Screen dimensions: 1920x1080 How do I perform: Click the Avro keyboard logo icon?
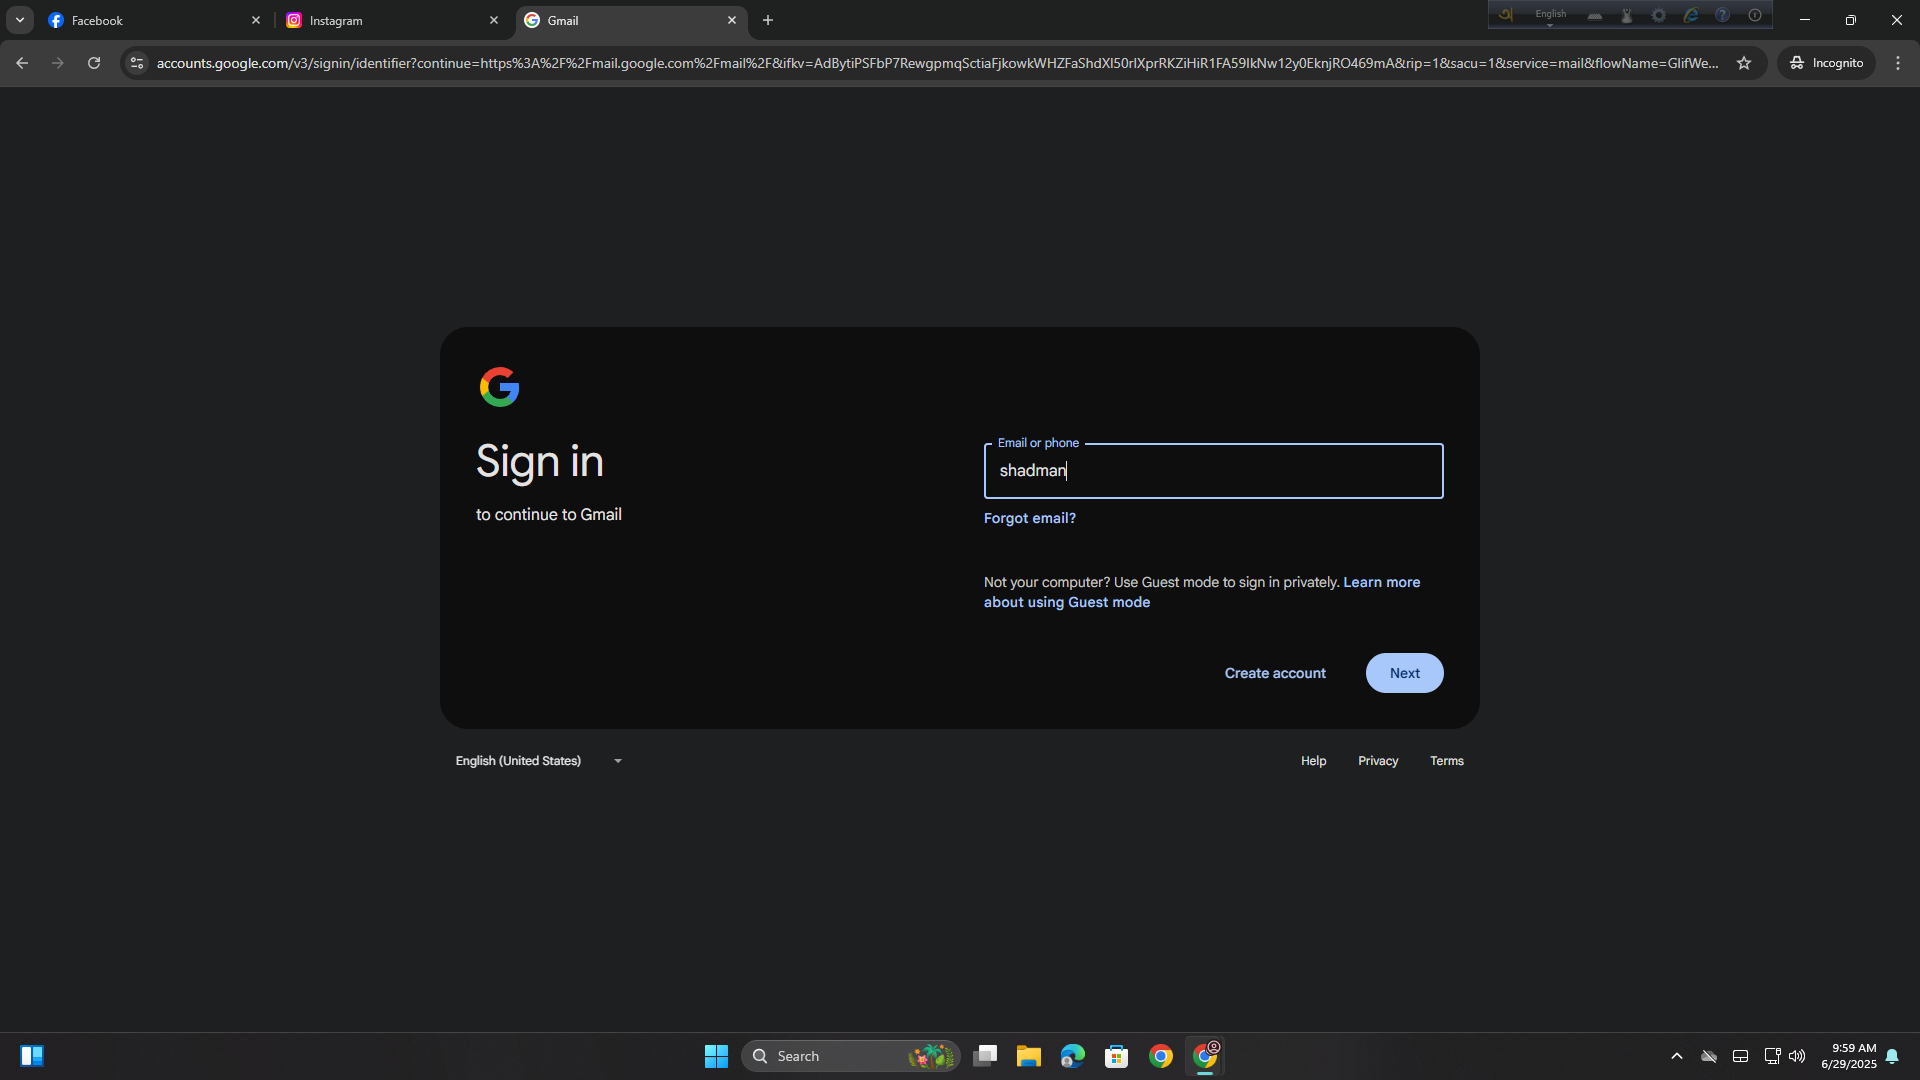[x=1506, y=15]
